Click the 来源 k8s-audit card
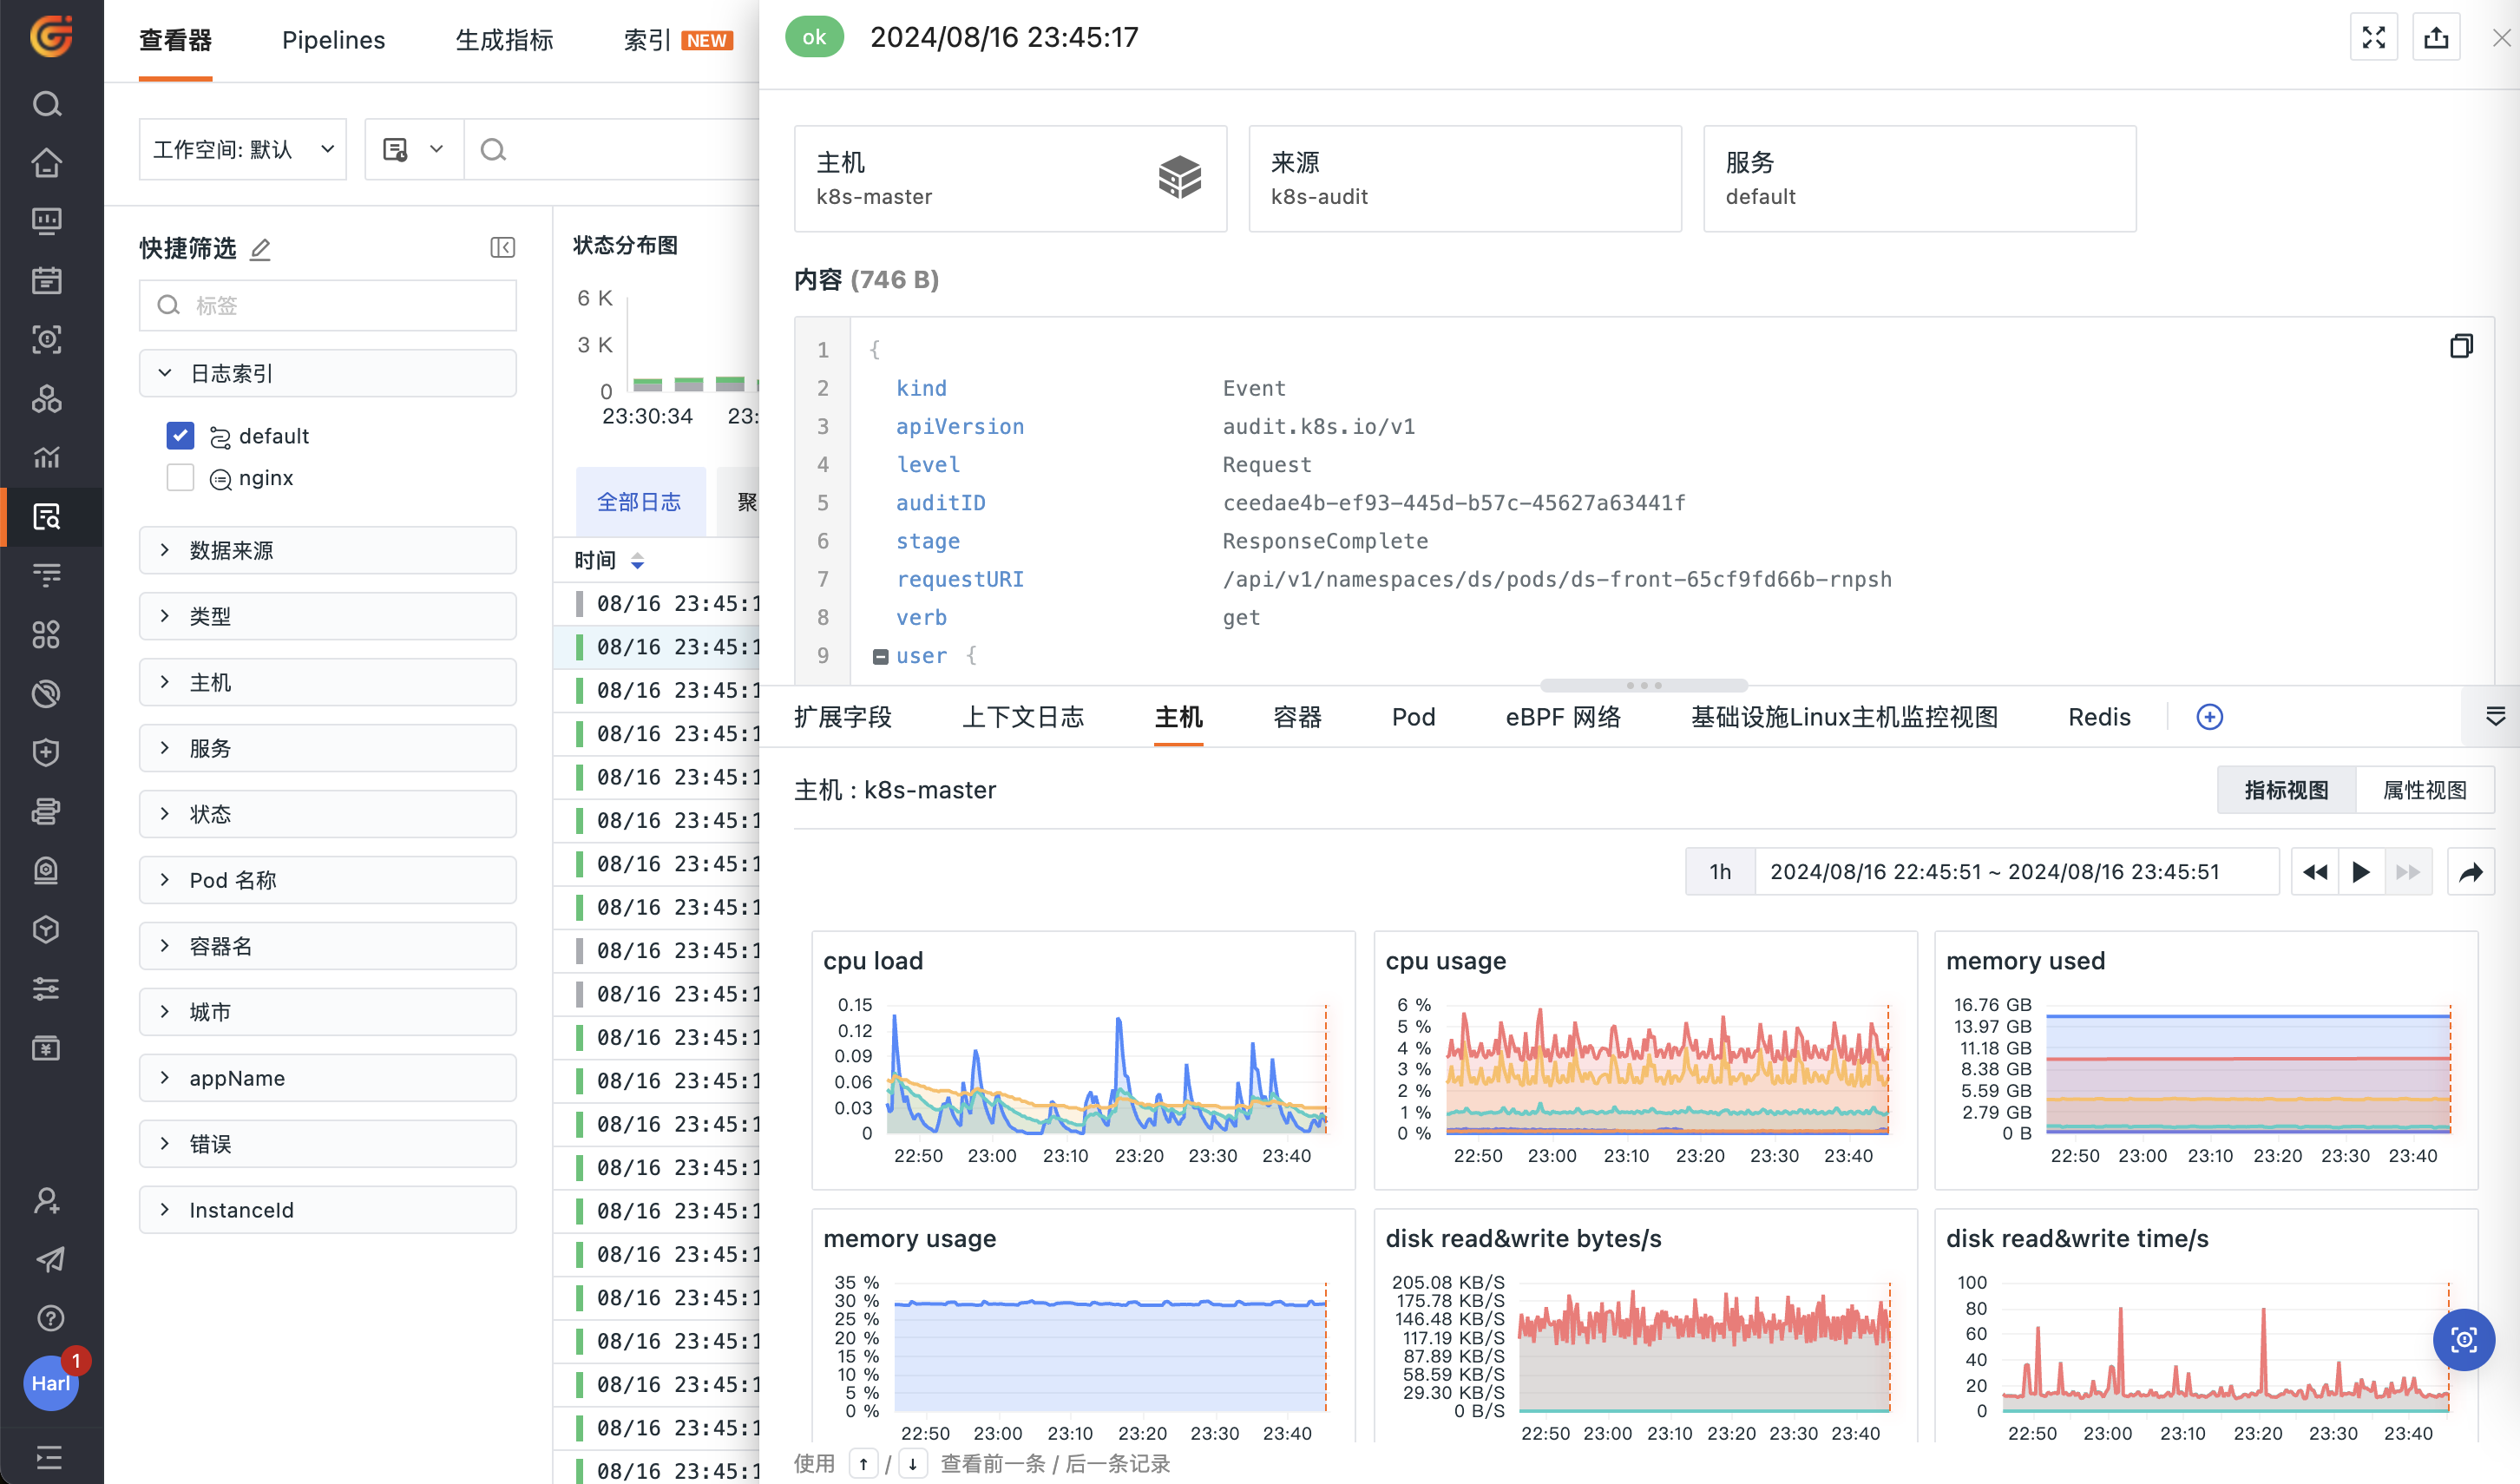 pos(1464,178)
